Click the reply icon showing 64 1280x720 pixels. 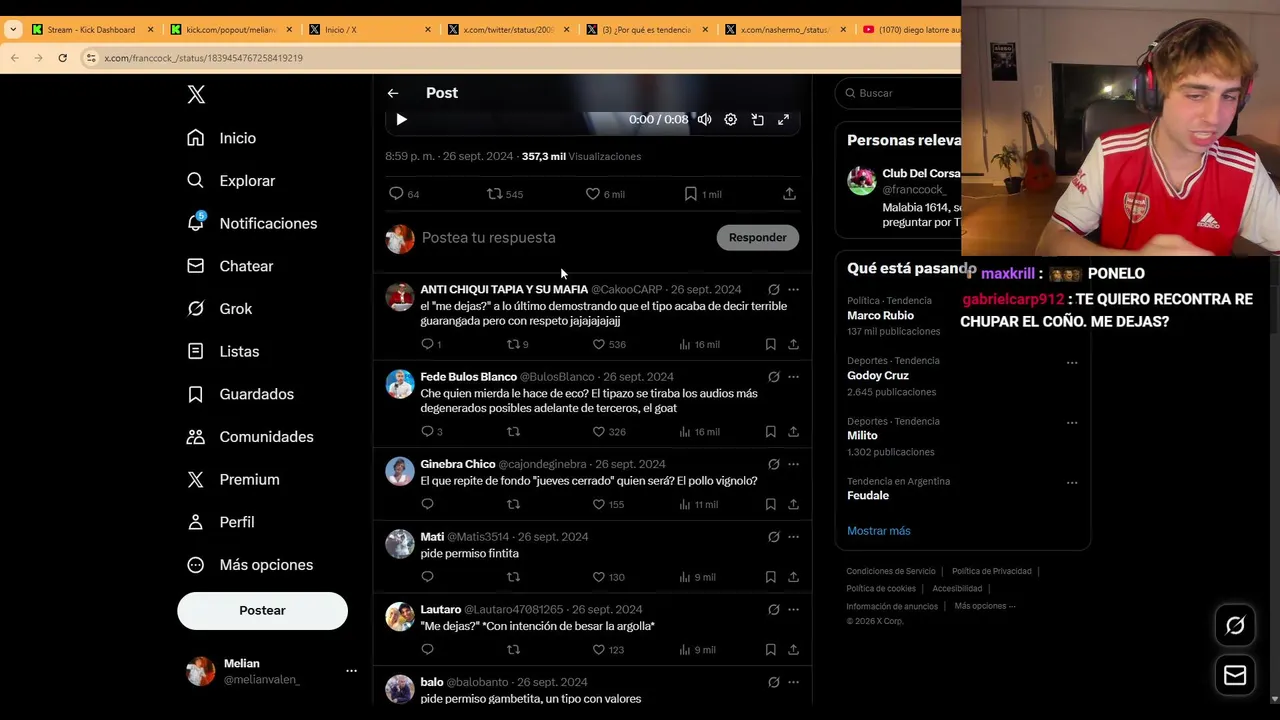pyautogui.click(x=404, y=194)
